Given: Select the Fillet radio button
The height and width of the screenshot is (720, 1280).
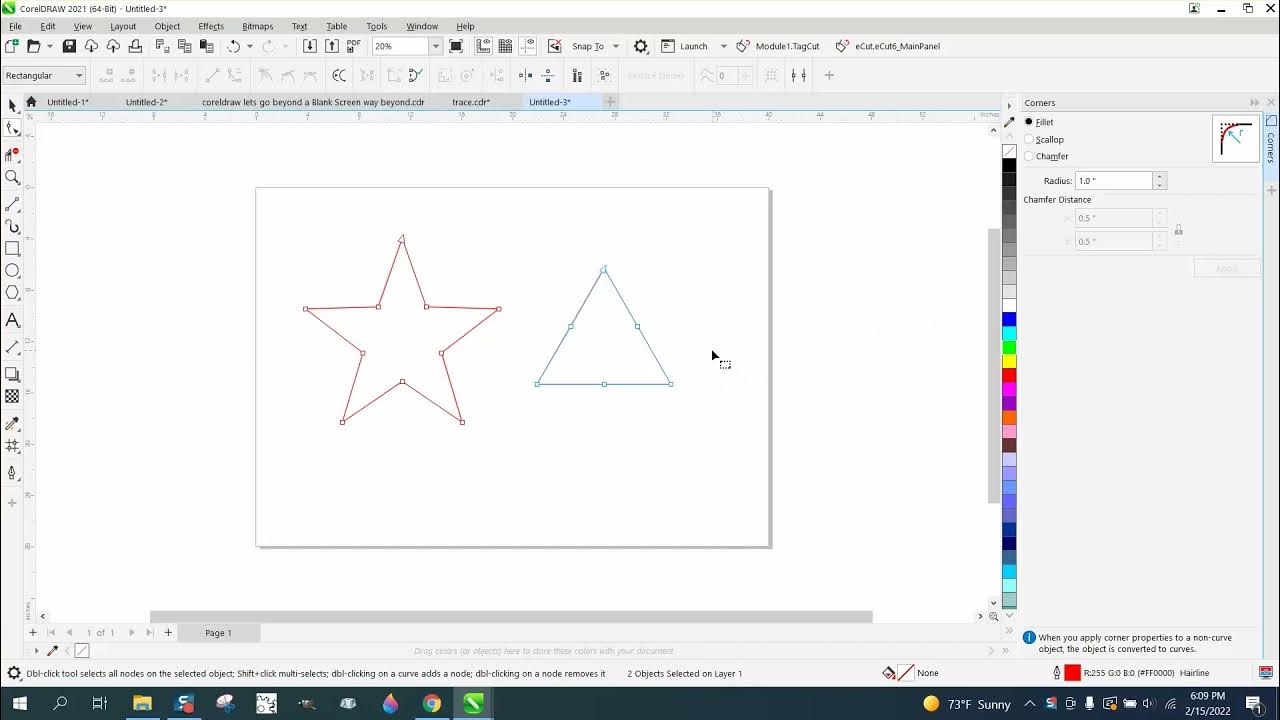Looking at the screenshot, I should click(x=1029, y=122).
